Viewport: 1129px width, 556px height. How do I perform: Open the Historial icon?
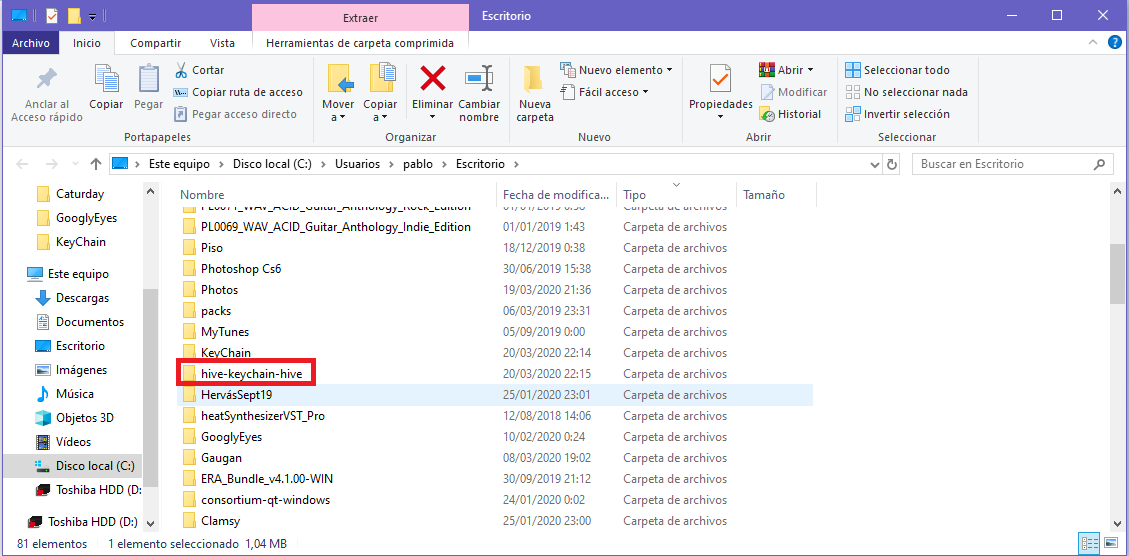[767, 114]
